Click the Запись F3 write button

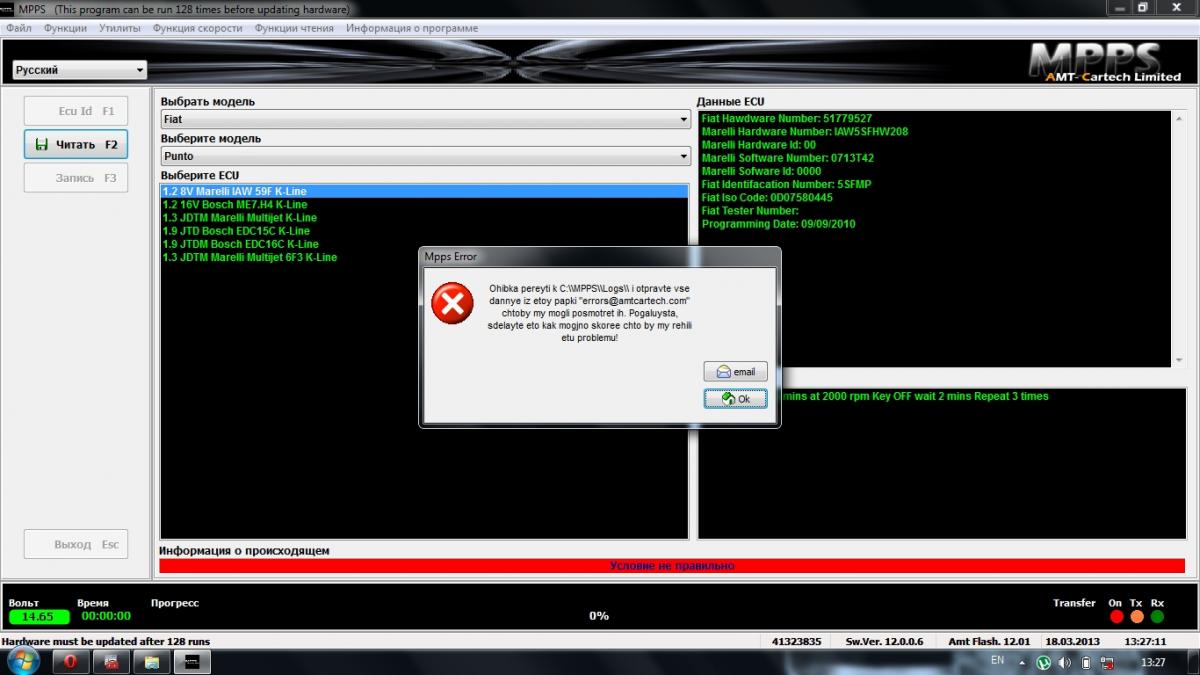[x=76, y=178]
